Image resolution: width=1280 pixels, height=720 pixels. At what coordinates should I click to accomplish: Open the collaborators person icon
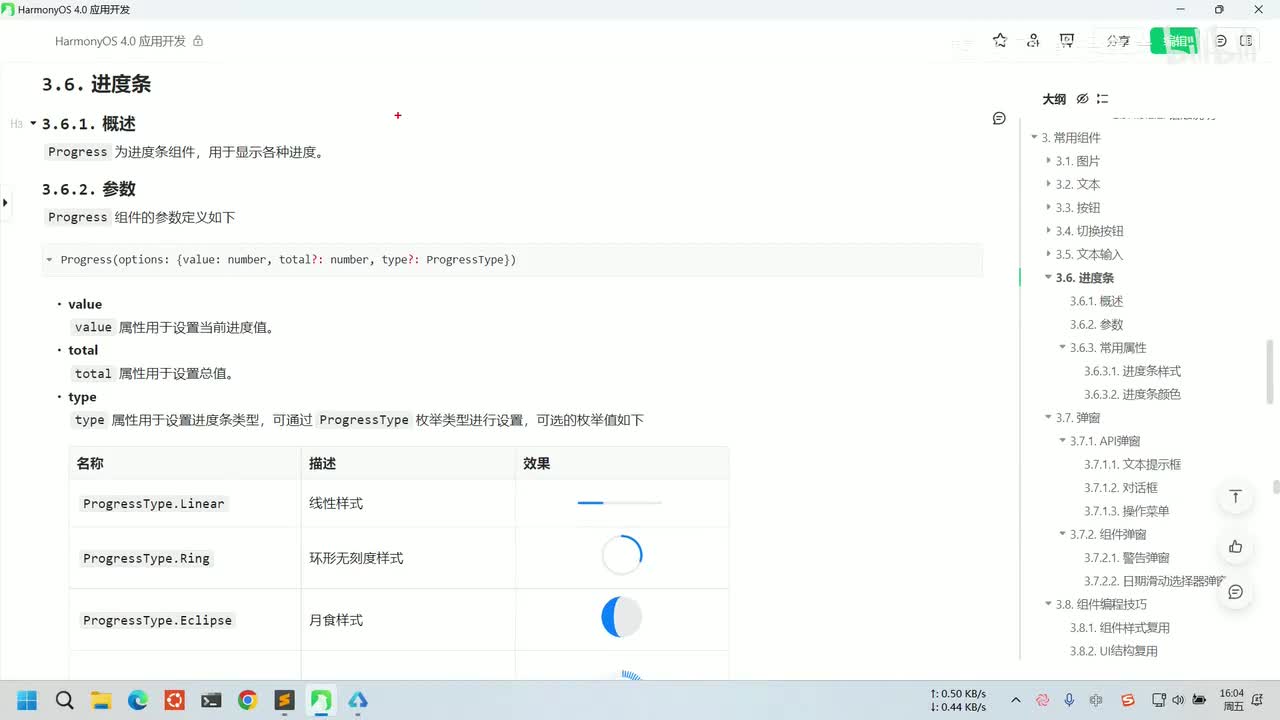point(1033,41)
